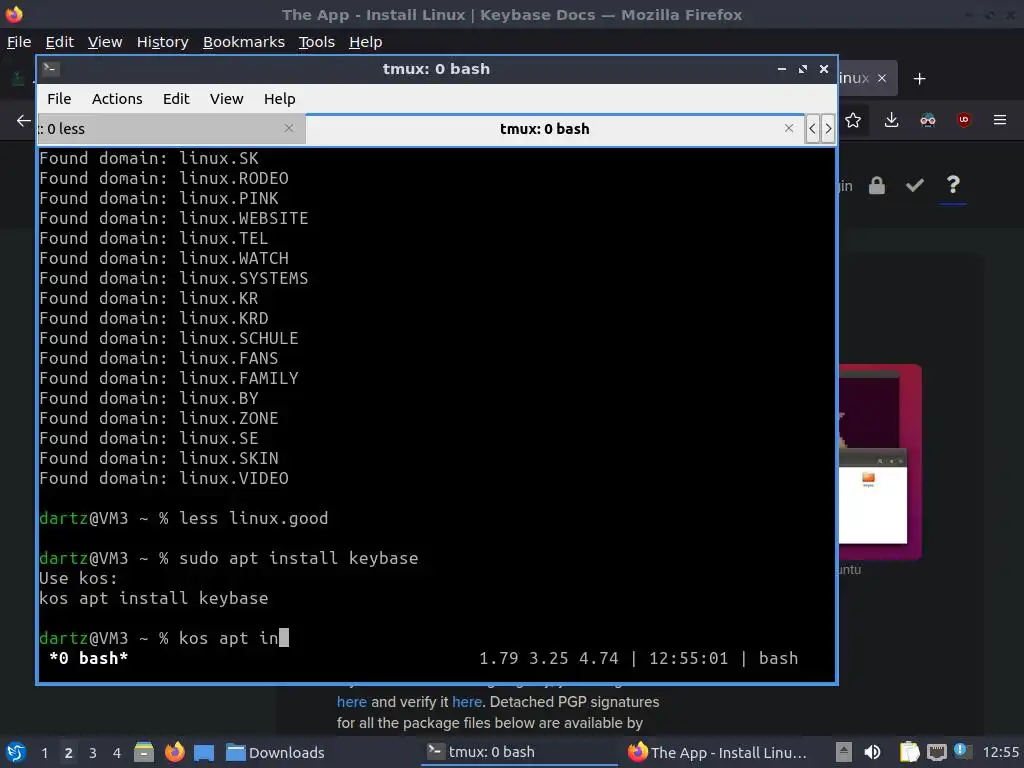1024x768 pixels.
Task: Open Firefox Help menu
Action: (366, 42)
